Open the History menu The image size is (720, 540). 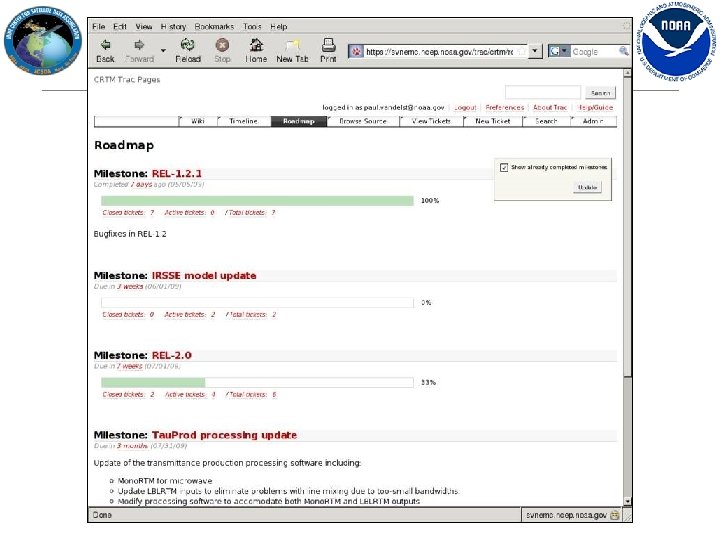174,27
